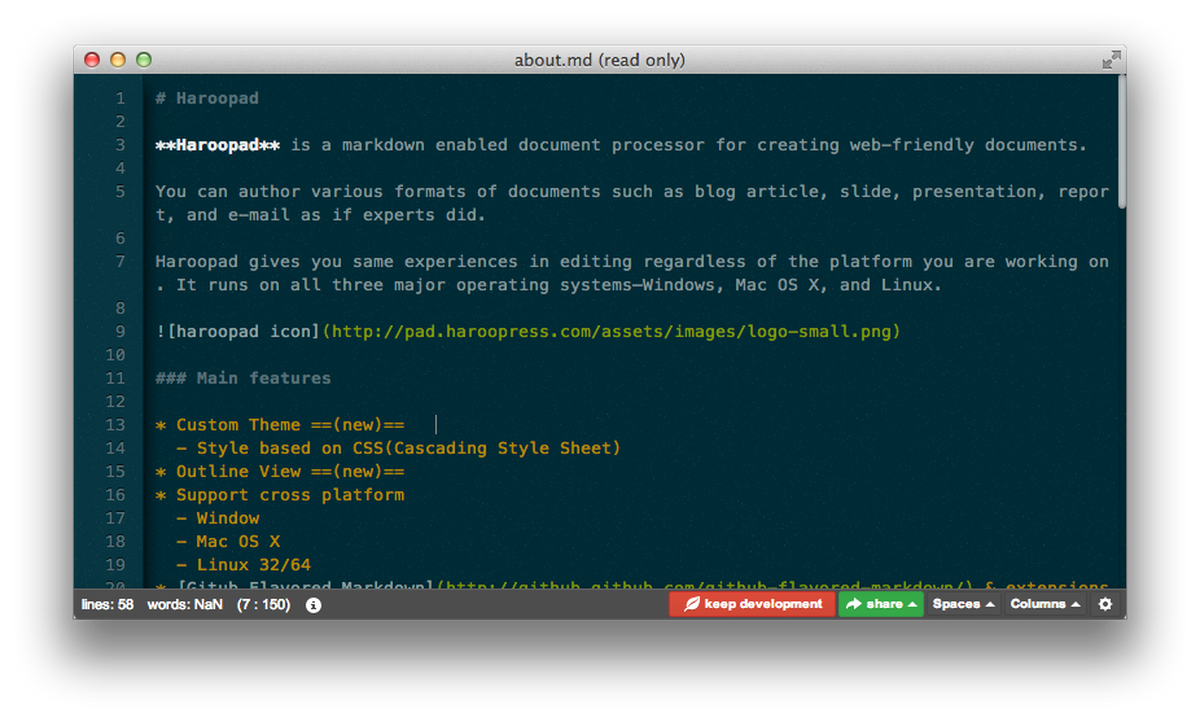The width and height of the screenshot is (1200, 722).
Task: Click the logo-small.png image URL on line 9
Action: pos(611,331)
